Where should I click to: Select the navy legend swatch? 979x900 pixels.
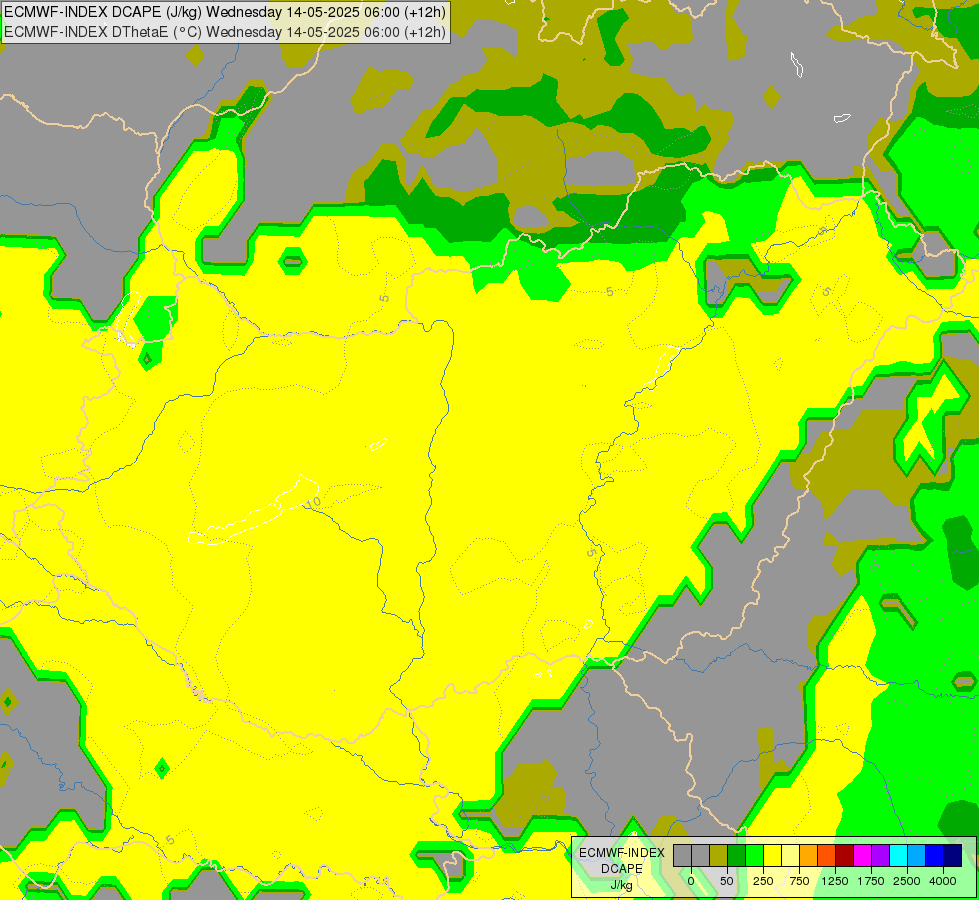coord(953,856)
